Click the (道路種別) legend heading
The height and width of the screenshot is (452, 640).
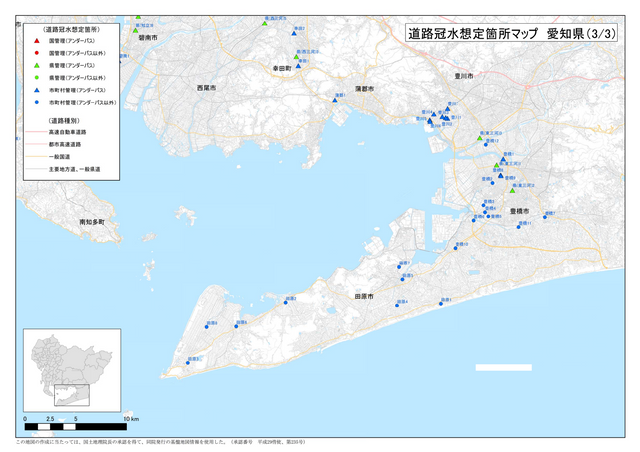click(x=64, y=120)
